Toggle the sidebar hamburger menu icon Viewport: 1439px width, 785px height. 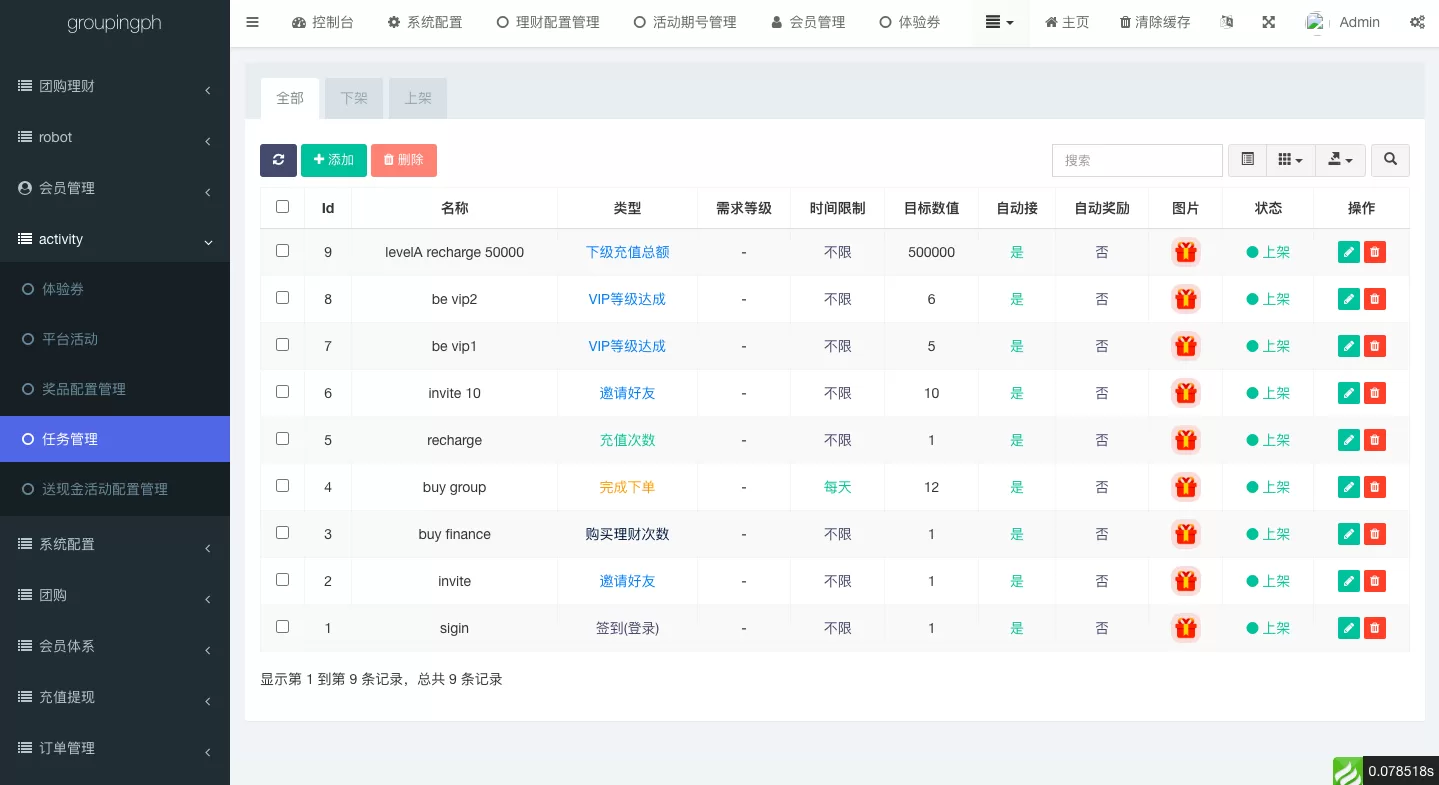pos(252,22)
